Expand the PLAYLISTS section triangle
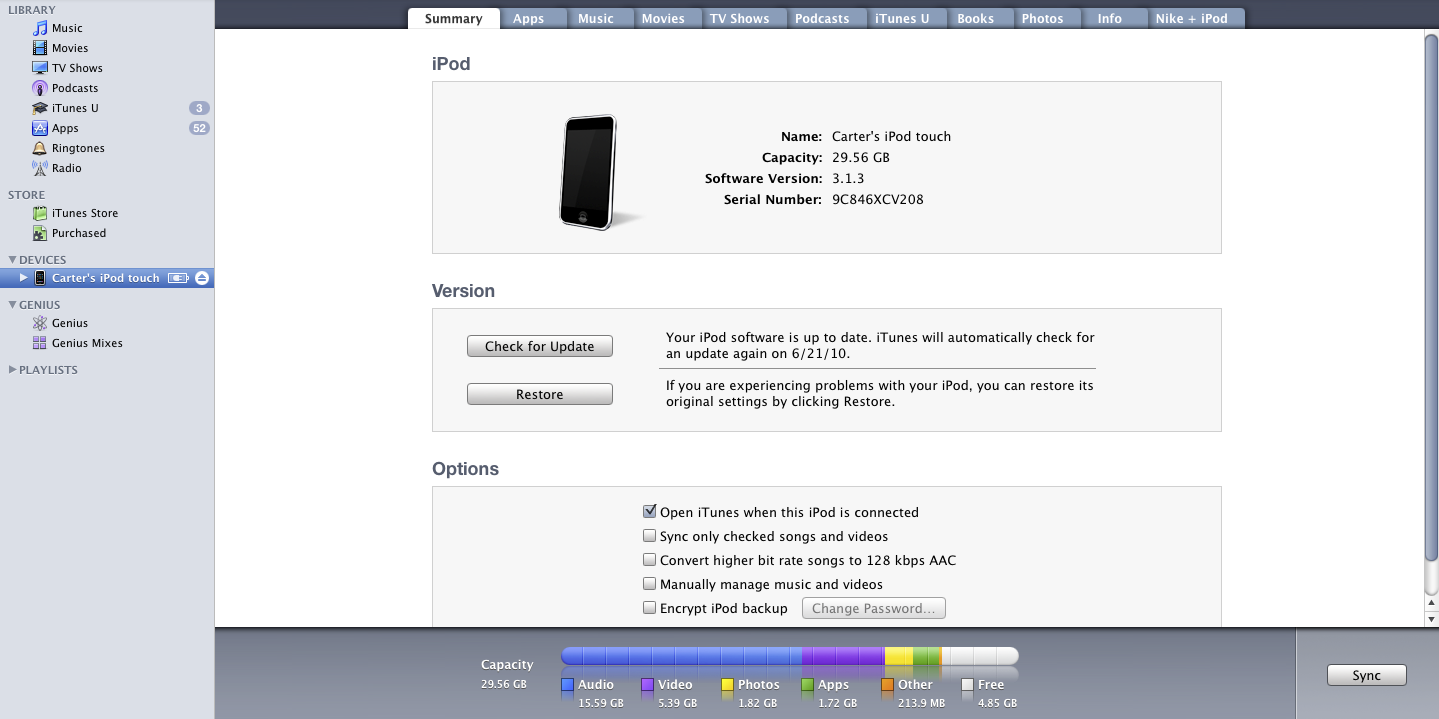This screenshot has width=1439, height=719. (x=13, y=369)
